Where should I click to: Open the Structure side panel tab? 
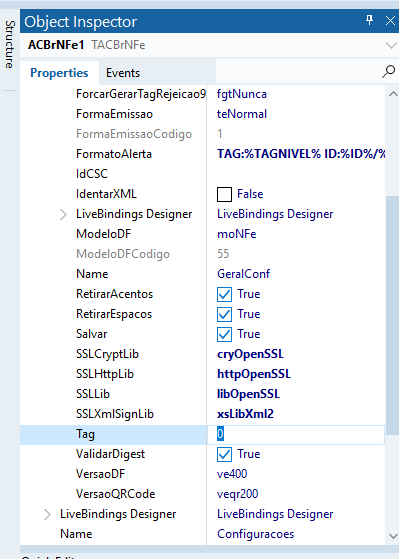click(x=10, y=45)
